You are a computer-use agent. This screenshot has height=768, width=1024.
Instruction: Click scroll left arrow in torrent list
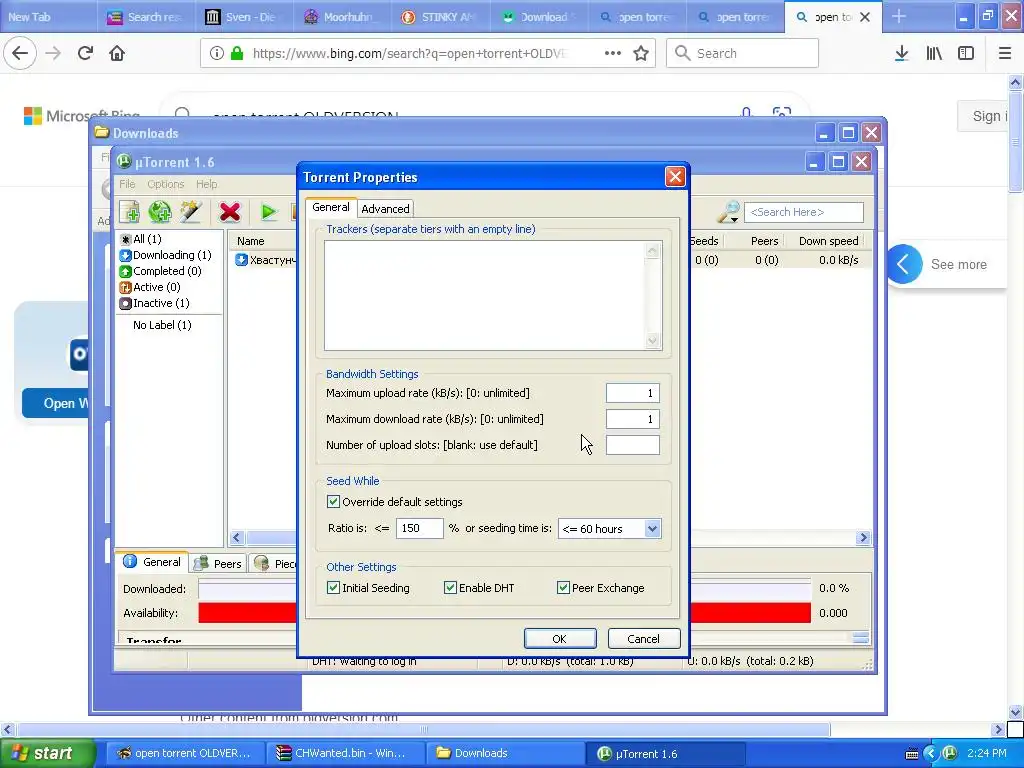click(x=237, y=537)
